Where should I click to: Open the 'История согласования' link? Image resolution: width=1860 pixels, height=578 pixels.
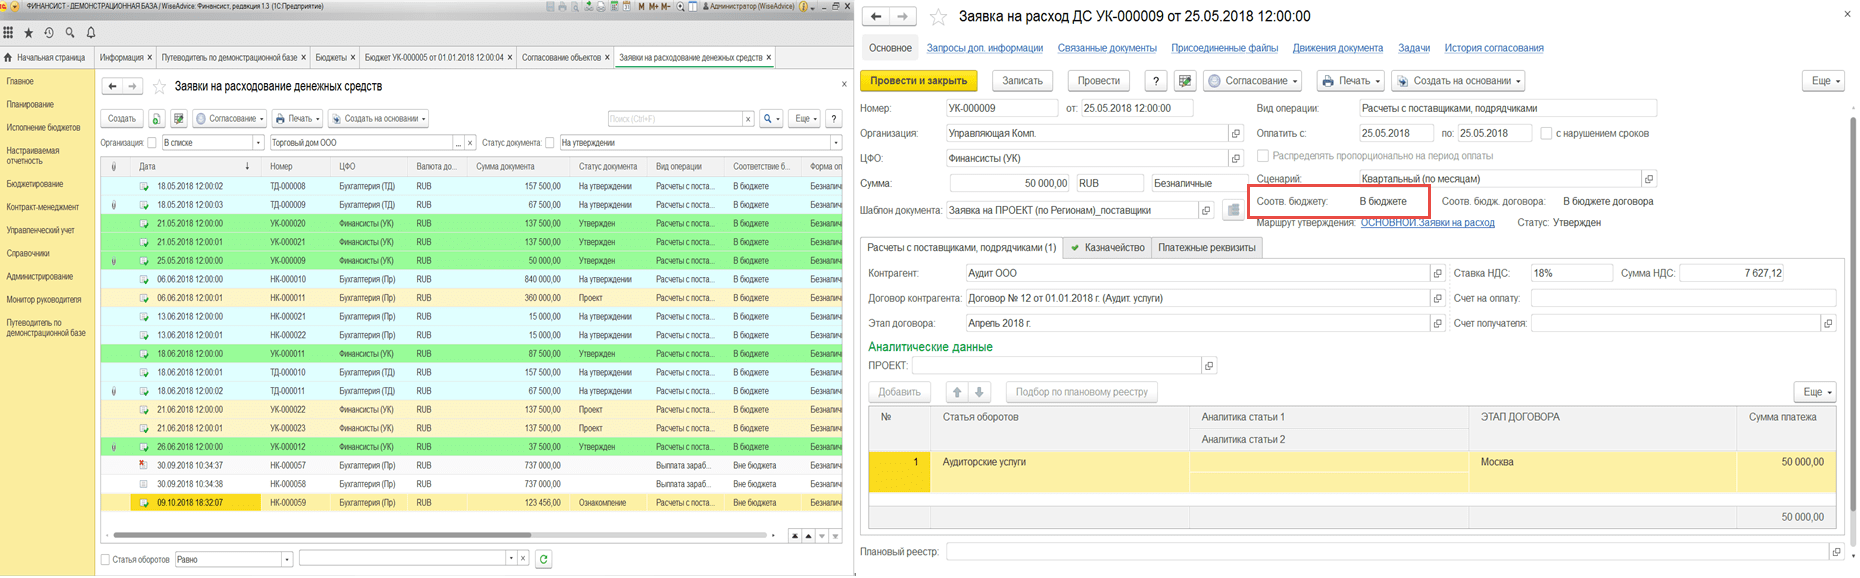(1493, 48)
